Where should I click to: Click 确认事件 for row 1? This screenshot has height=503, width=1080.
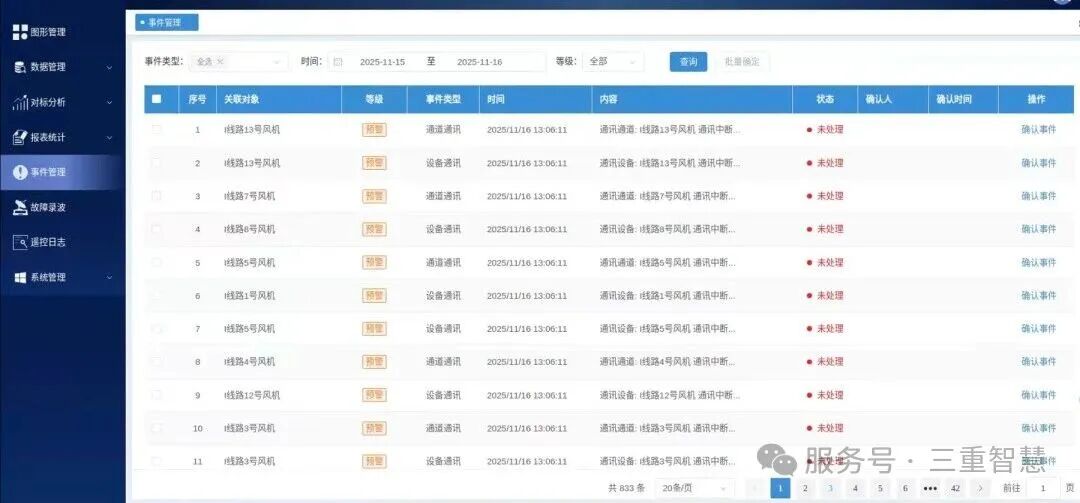click(x=1038, y=130)
